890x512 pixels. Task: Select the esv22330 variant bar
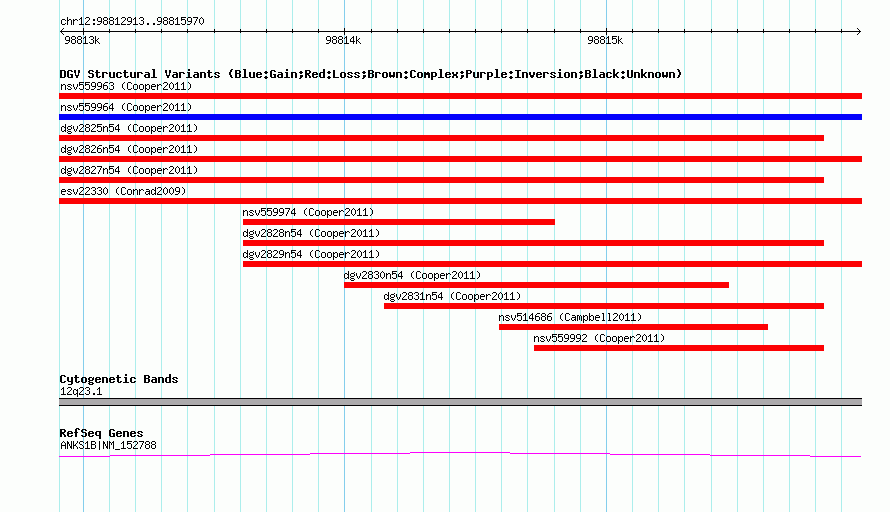460,201
